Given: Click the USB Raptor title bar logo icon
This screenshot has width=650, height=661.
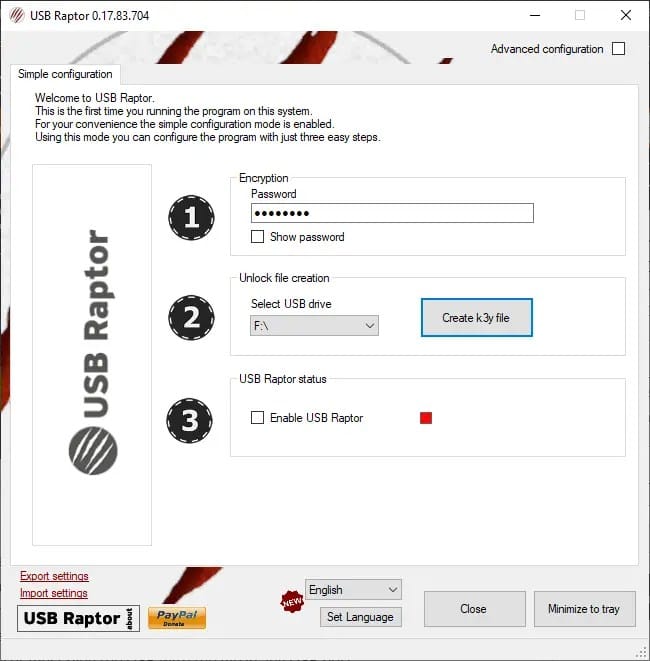Looking at the screenshot, I should (x=17, y=16).
